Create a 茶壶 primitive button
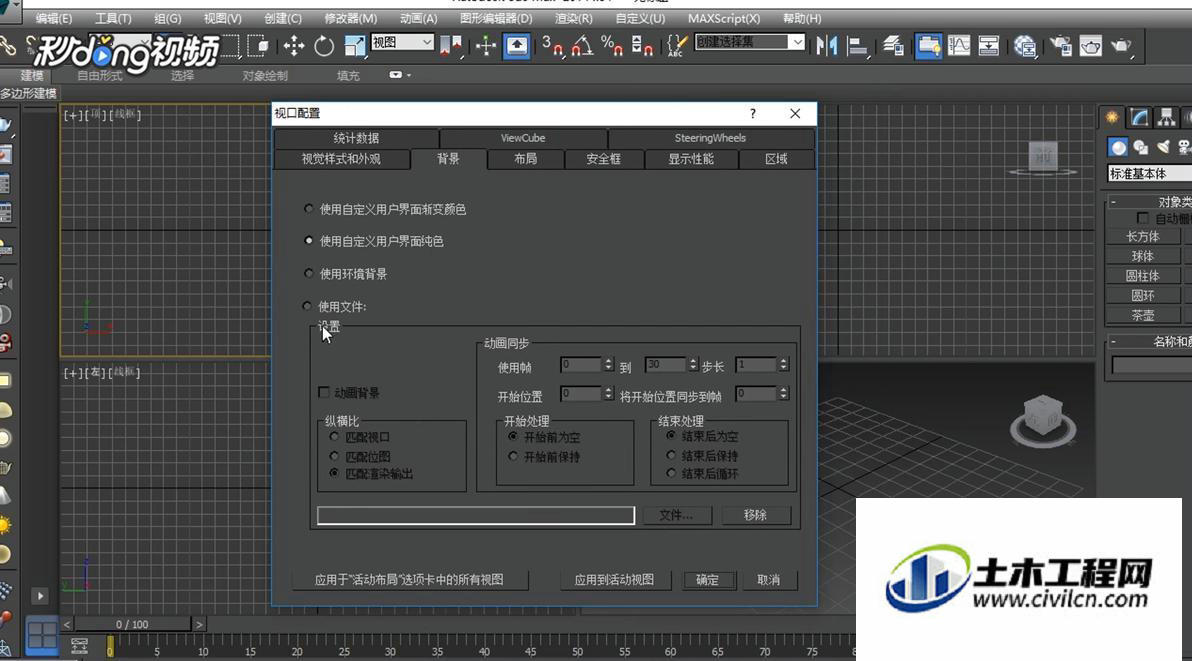Screen dimensions: 1192x661 click(1143, 315)
